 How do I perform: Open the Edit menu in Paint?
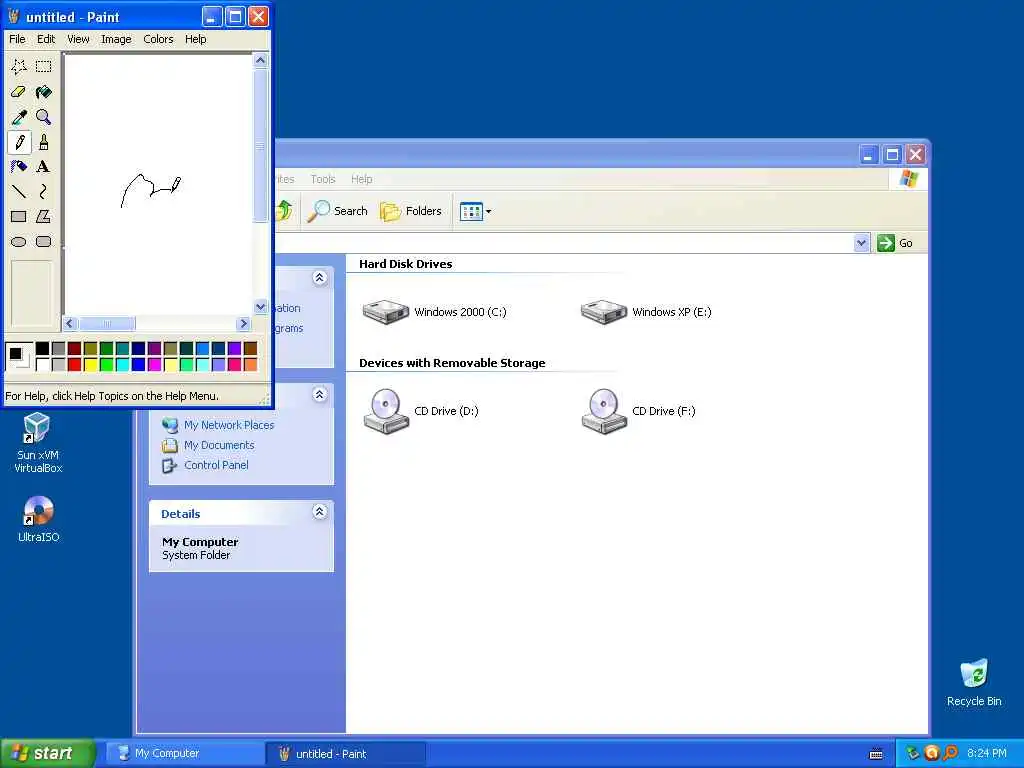pos(46,39)
